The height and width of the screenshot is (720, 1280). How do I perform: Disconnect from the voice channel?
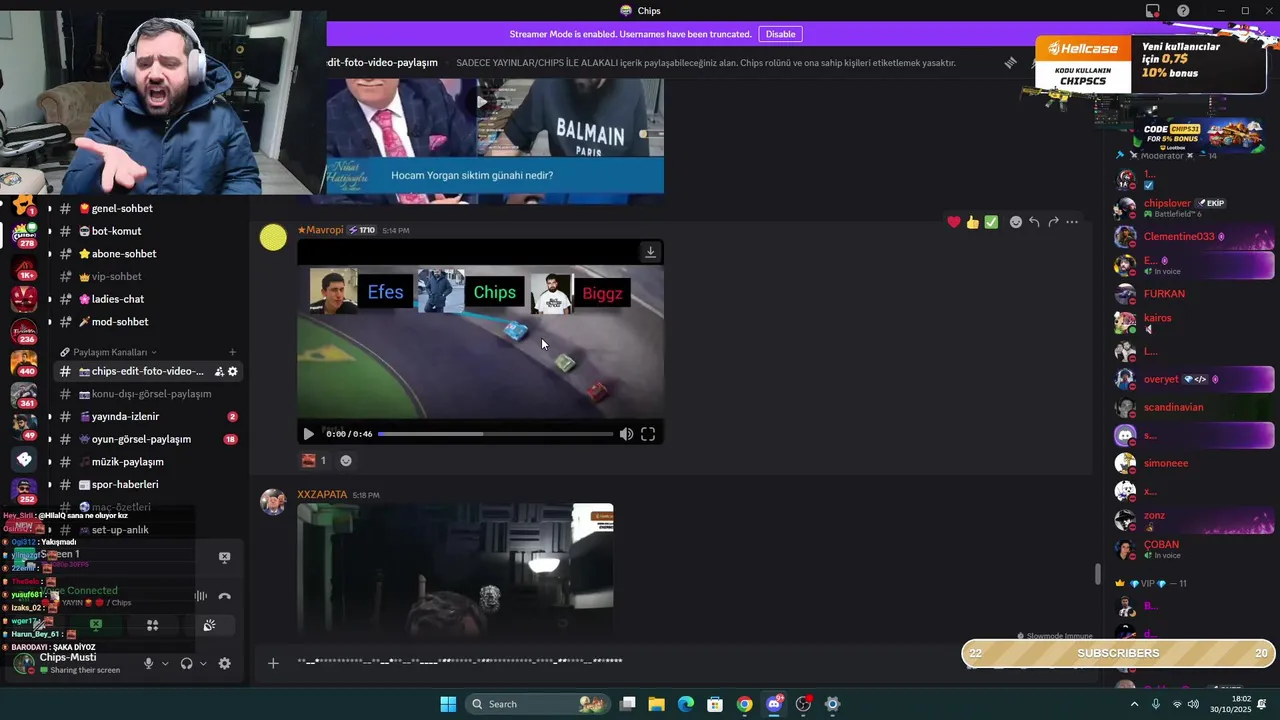(x=224, y=596)
